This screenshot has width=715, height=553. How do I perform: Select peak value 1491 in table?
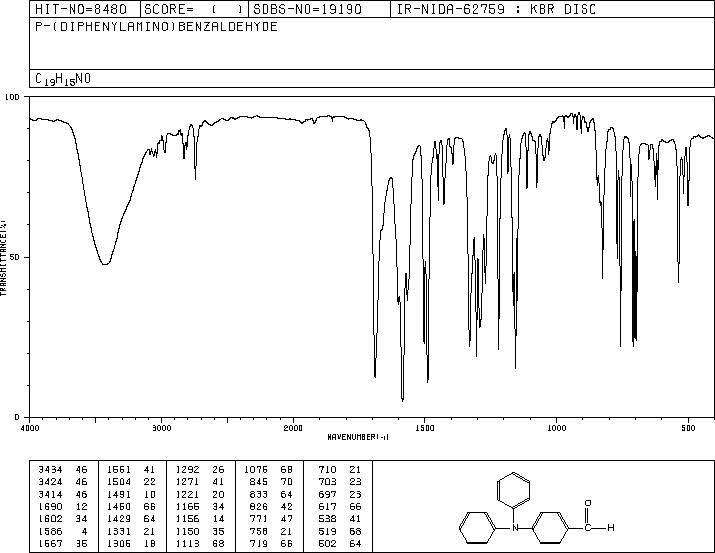coord(119,494)
